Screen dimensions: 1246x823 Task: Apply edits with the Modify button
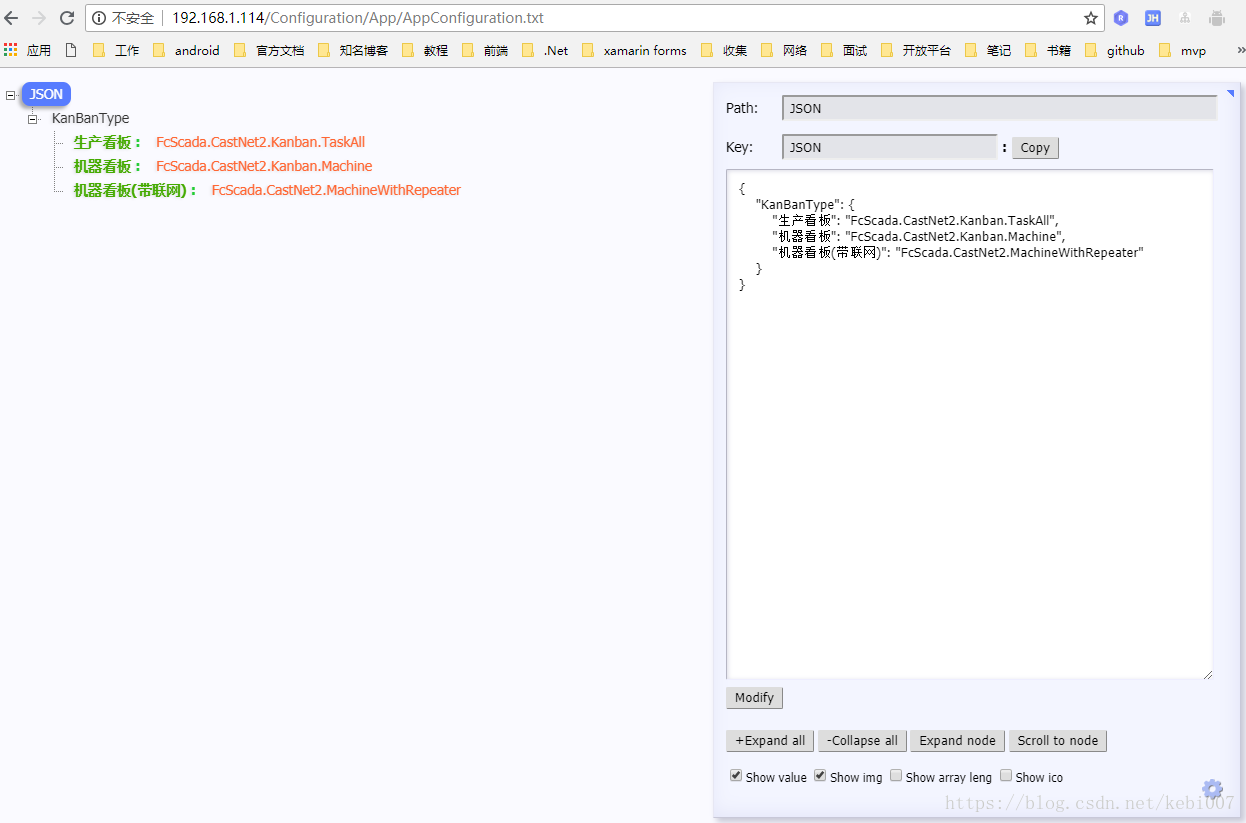pyautogui.click(x=754, y=698)
